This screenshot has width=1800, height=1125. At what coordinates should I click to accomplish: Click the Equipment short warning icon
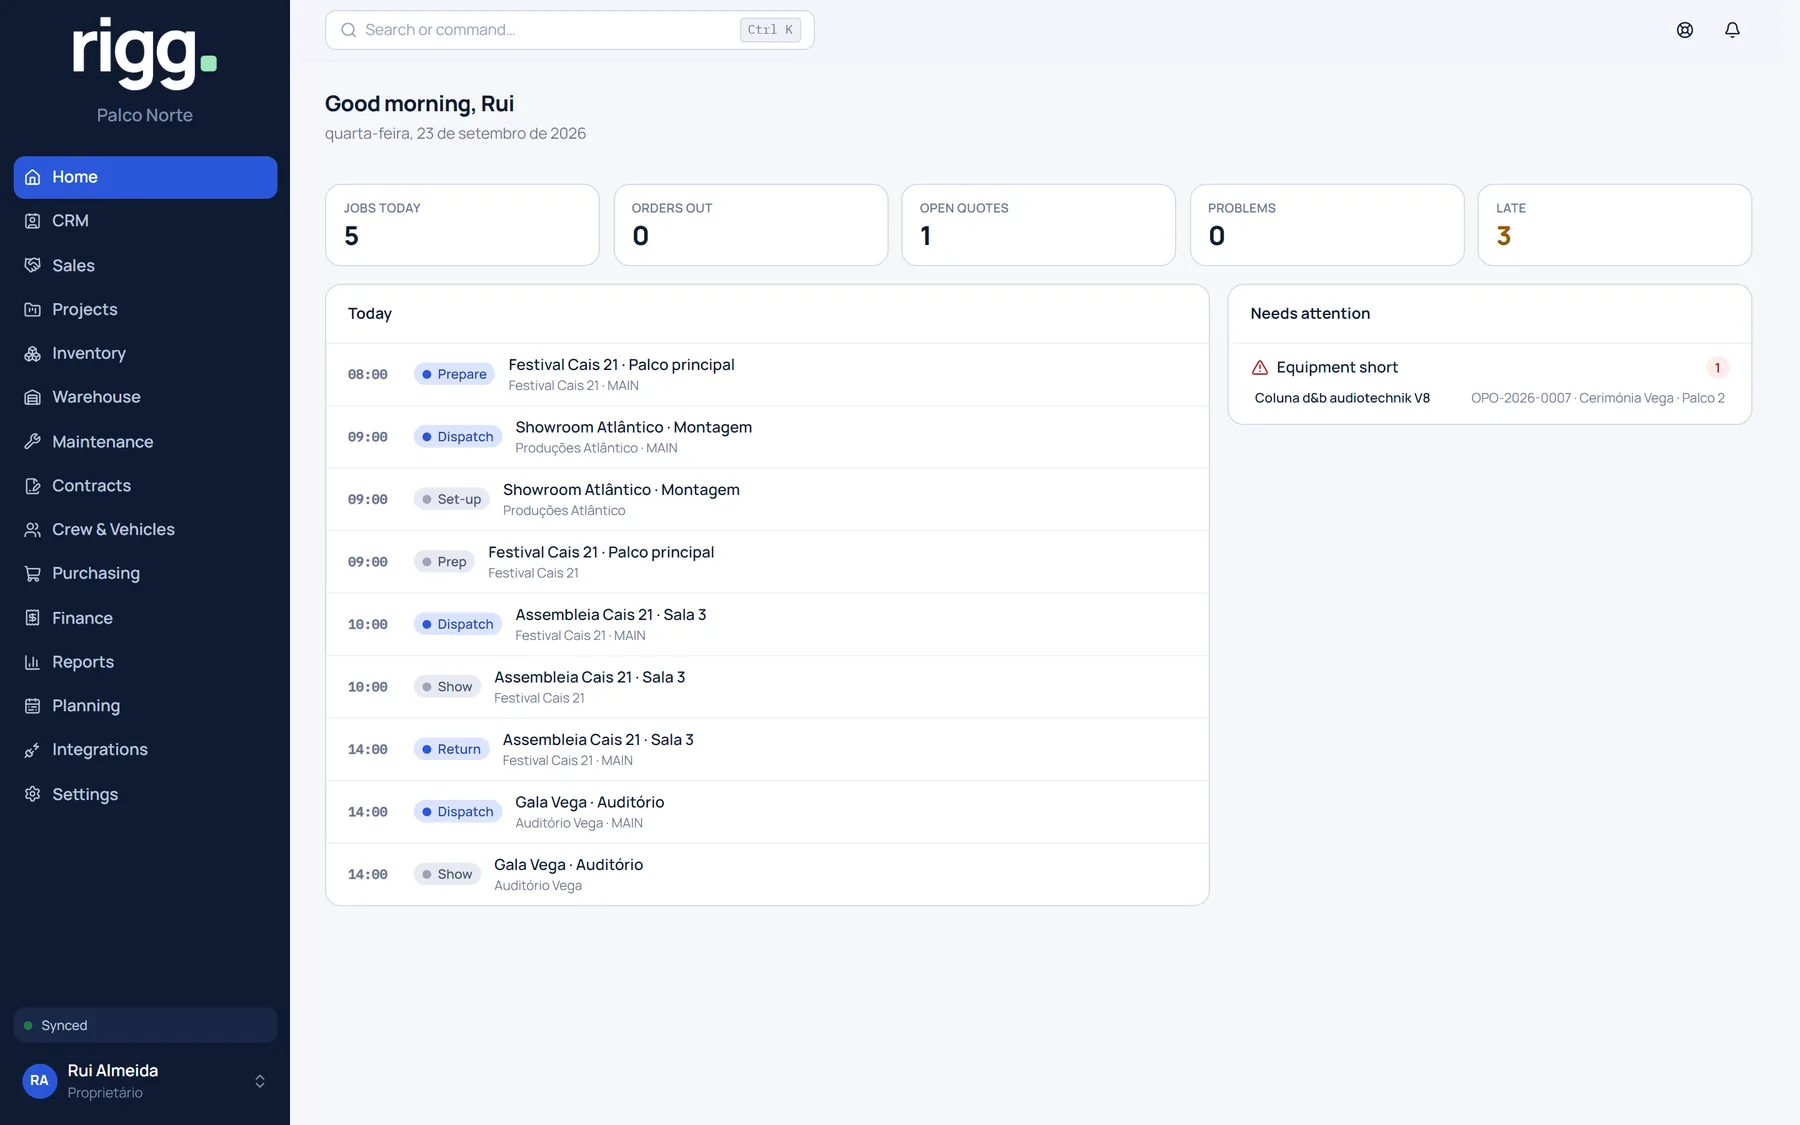coord(1260,368)
